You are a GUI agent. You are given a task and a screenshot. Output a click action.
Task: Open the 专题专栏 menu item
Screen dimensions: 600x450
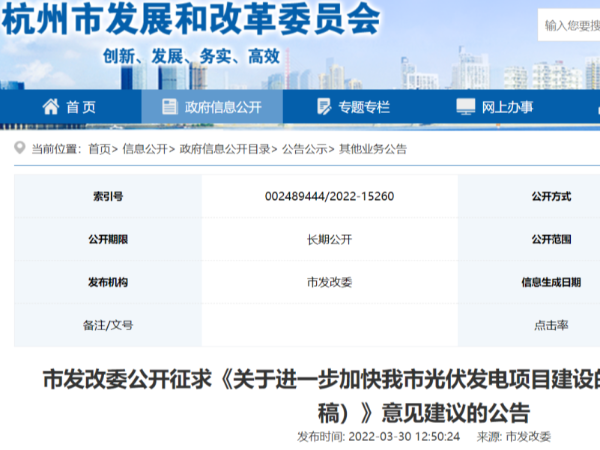[364, 107]
